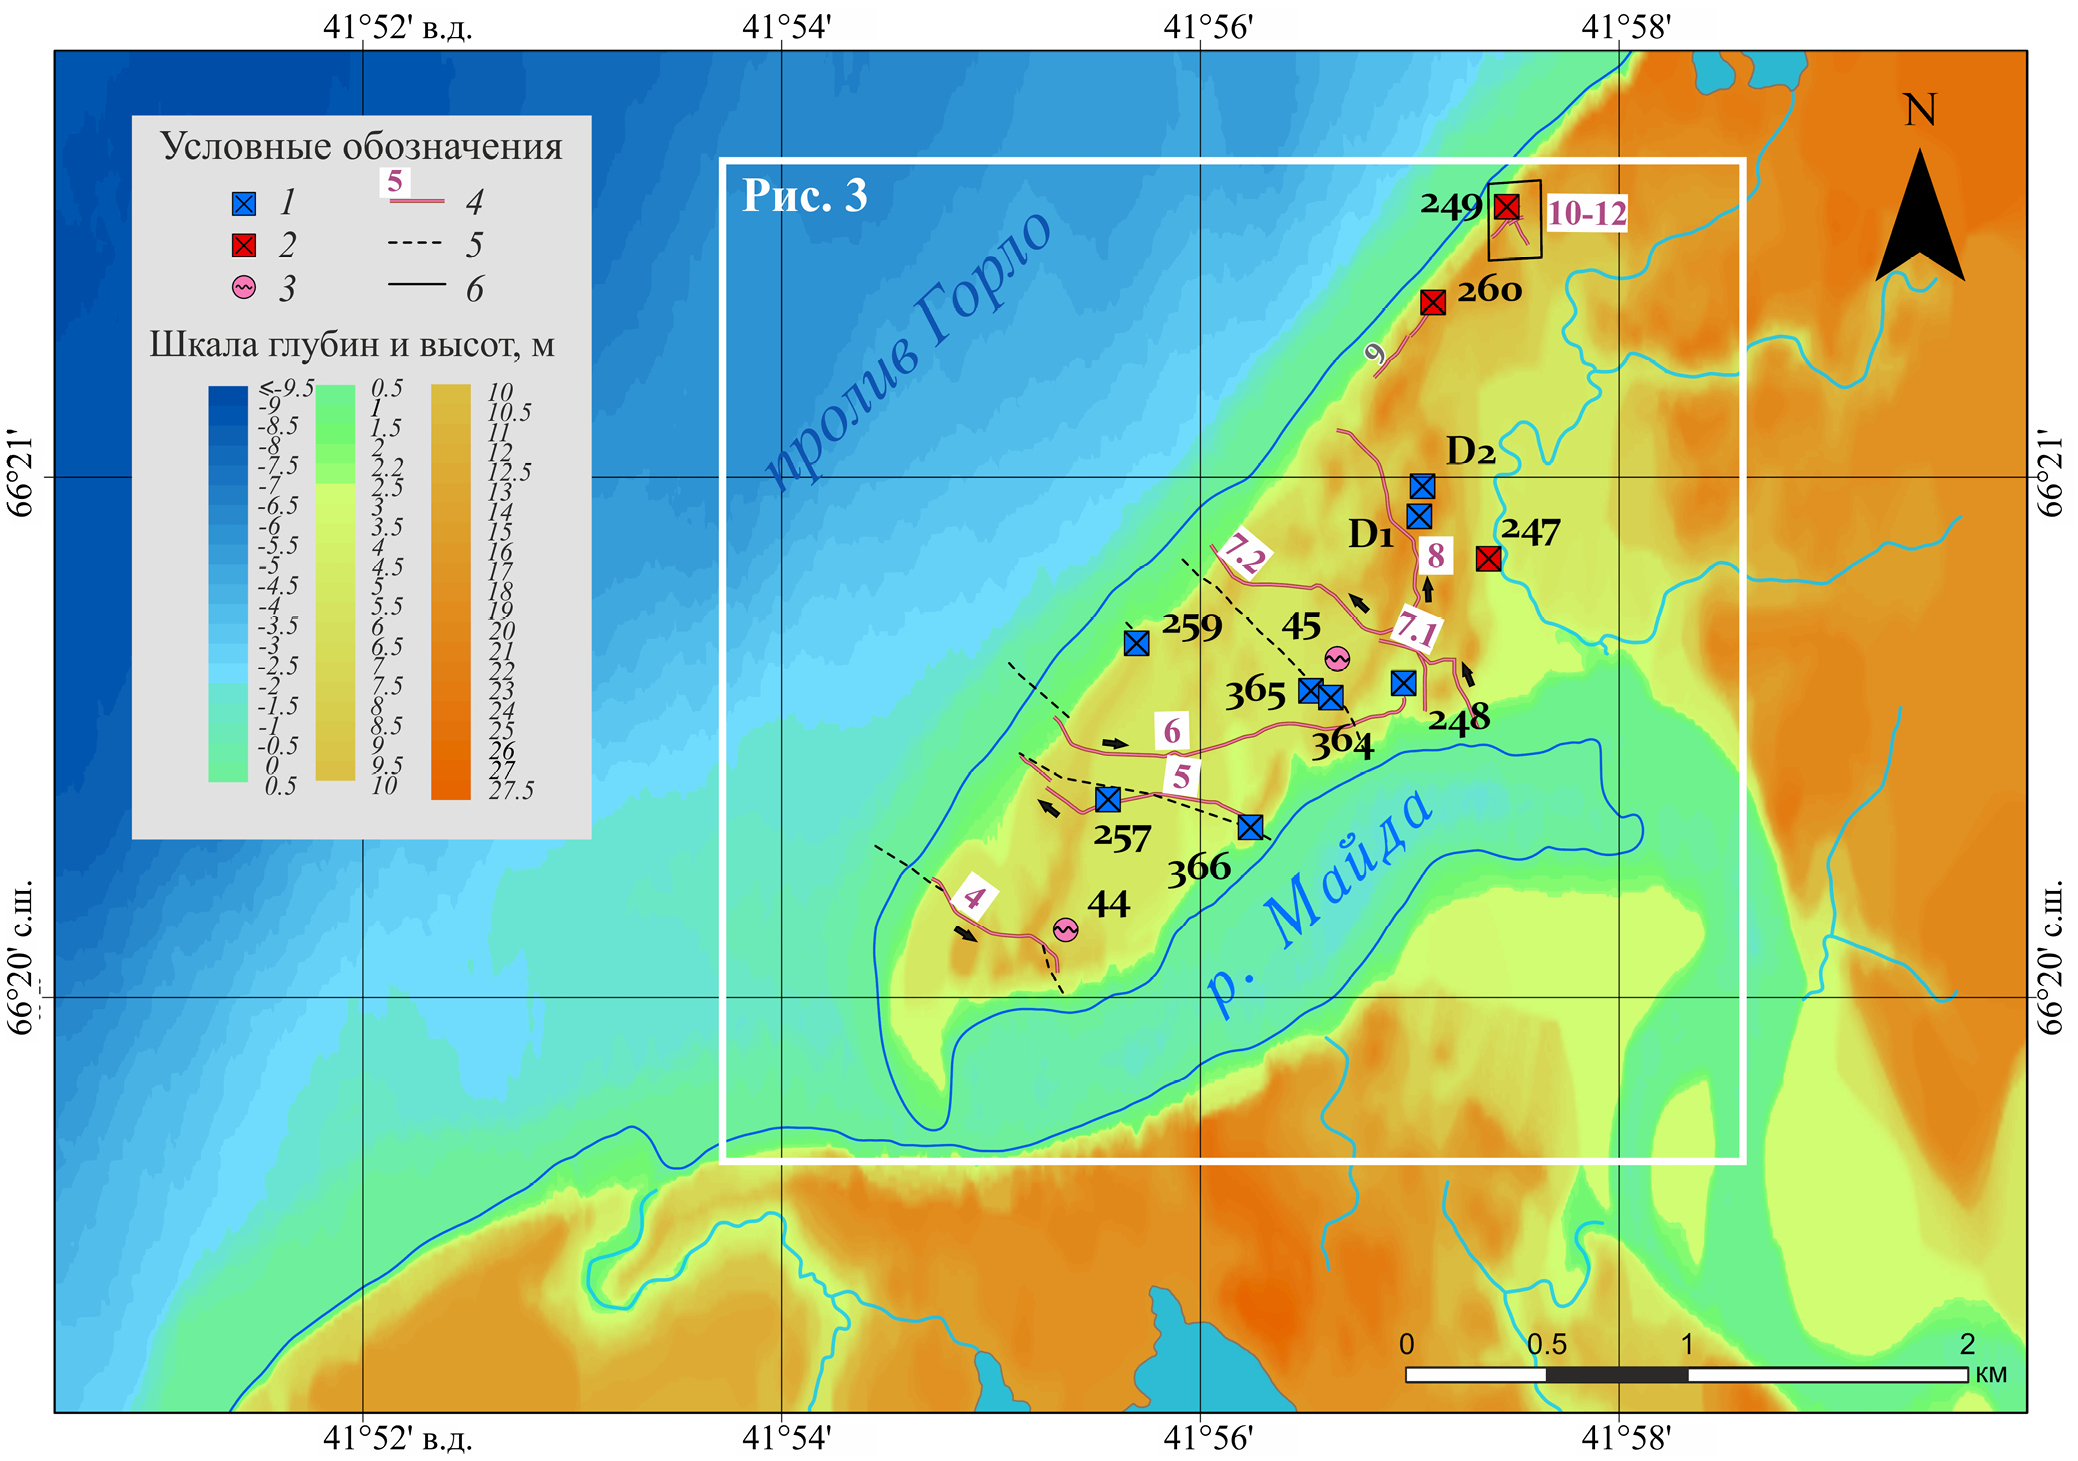Screen dimensions: 2078x1461
Task: Select the blue marker labeled 257
Action: pos(1107,799)
